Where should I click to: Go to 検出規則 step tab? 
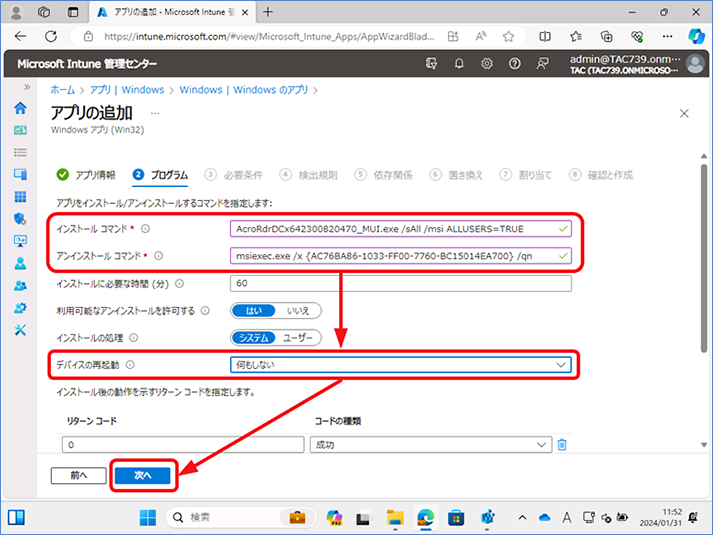(309, 175)
